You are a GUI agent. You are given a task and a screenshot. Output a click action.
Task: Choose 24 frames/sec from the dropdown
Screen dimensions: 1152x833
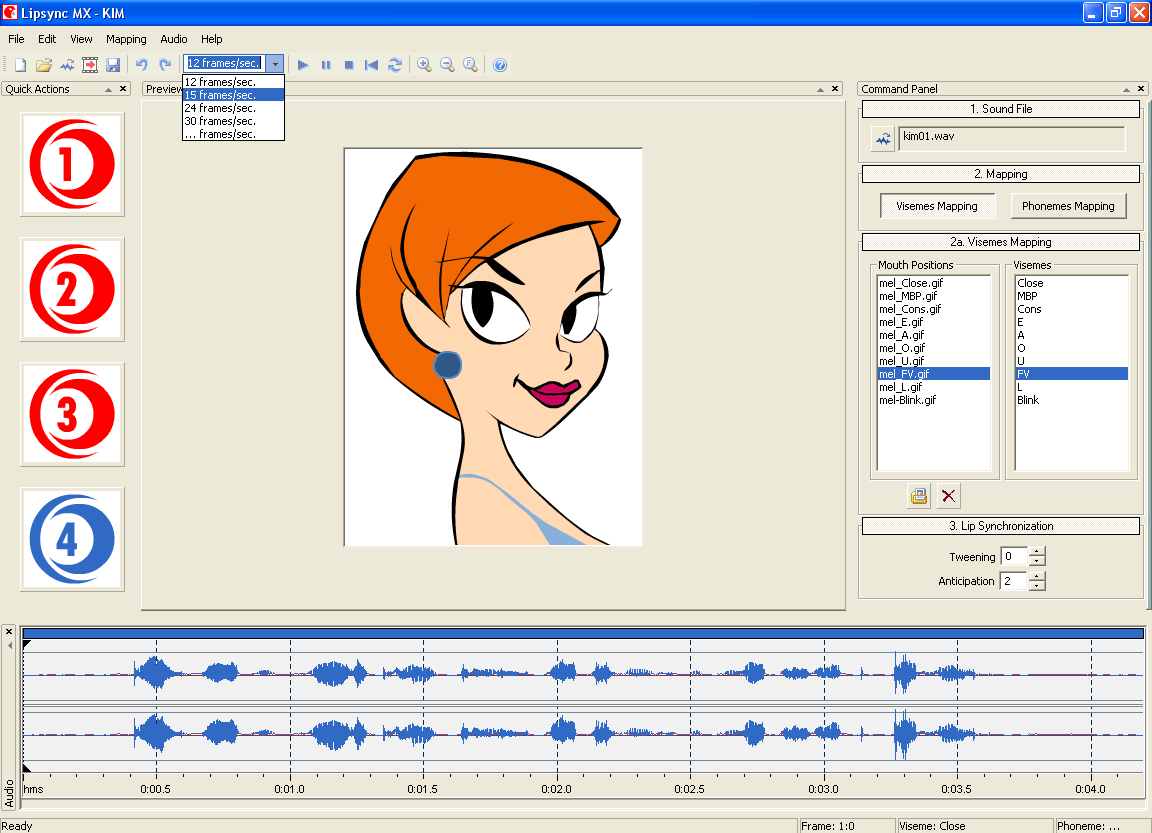(x=218, y=107)
